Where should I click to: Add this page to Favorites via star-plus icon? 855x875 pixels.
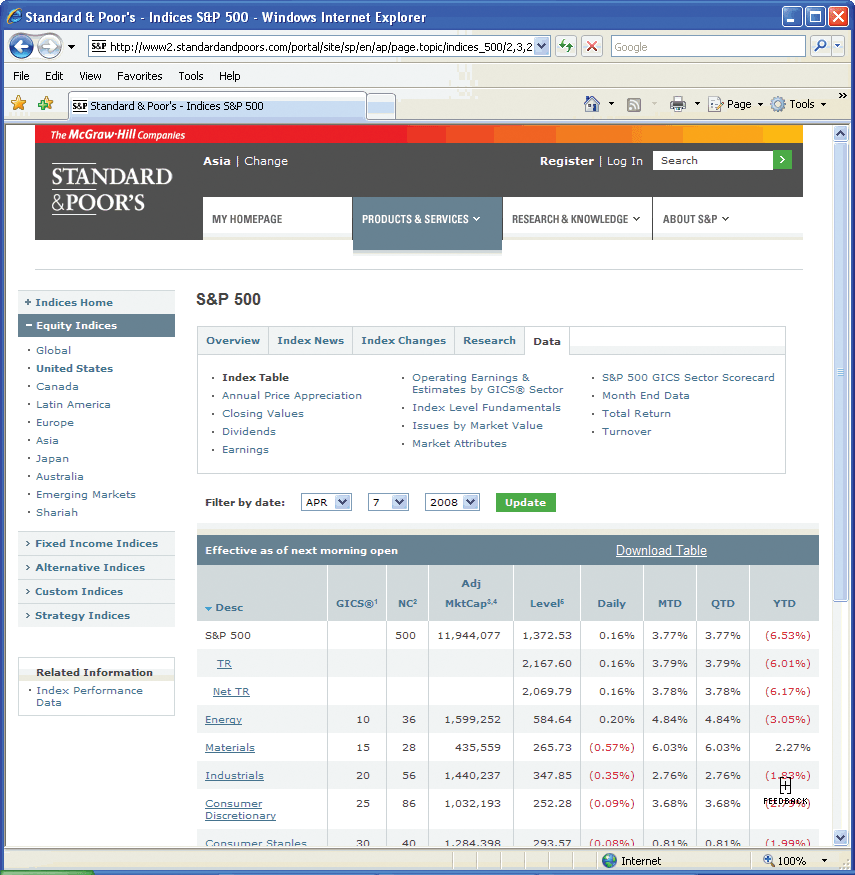[x=44, y=103]
